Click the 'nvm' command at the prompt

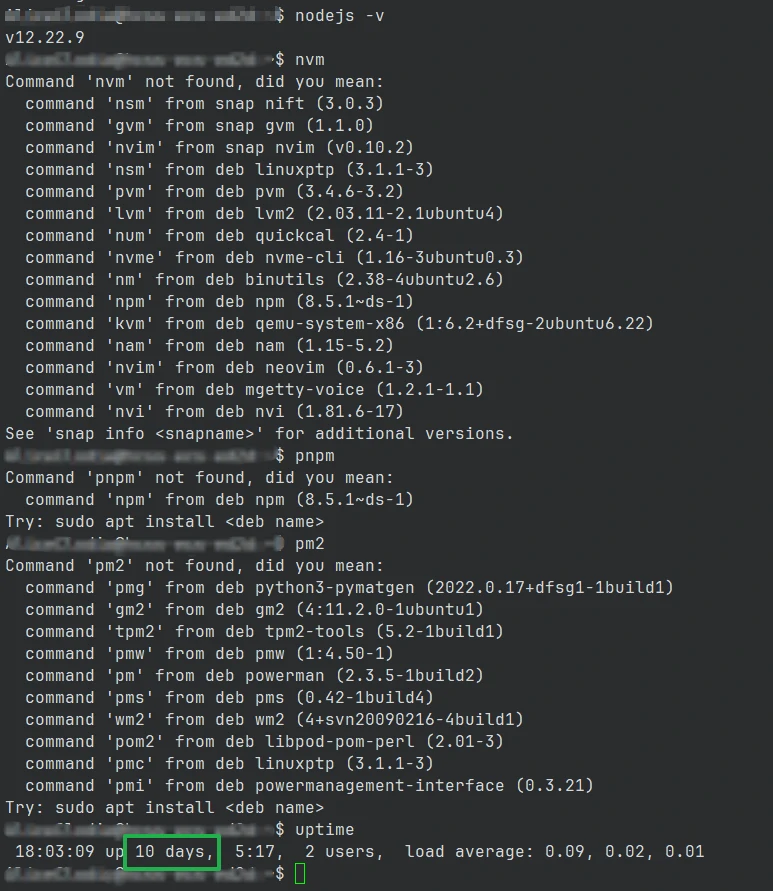[310, 60]
